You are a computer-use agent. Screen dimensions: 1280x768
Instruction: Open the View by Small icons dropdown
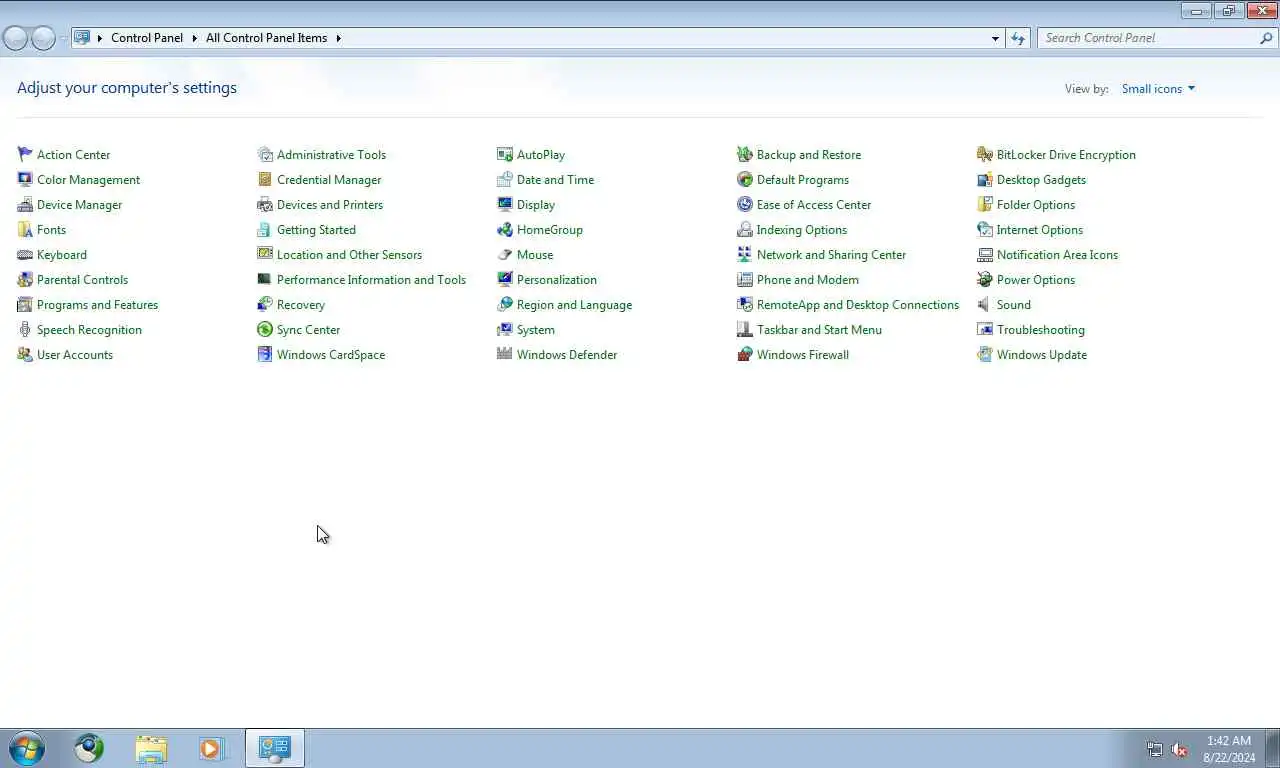point(1158,89)
